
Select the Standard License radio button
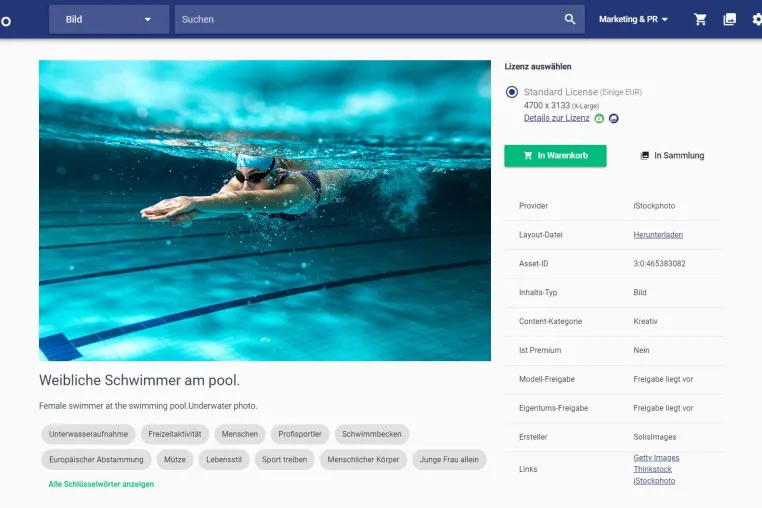(512, 92)
